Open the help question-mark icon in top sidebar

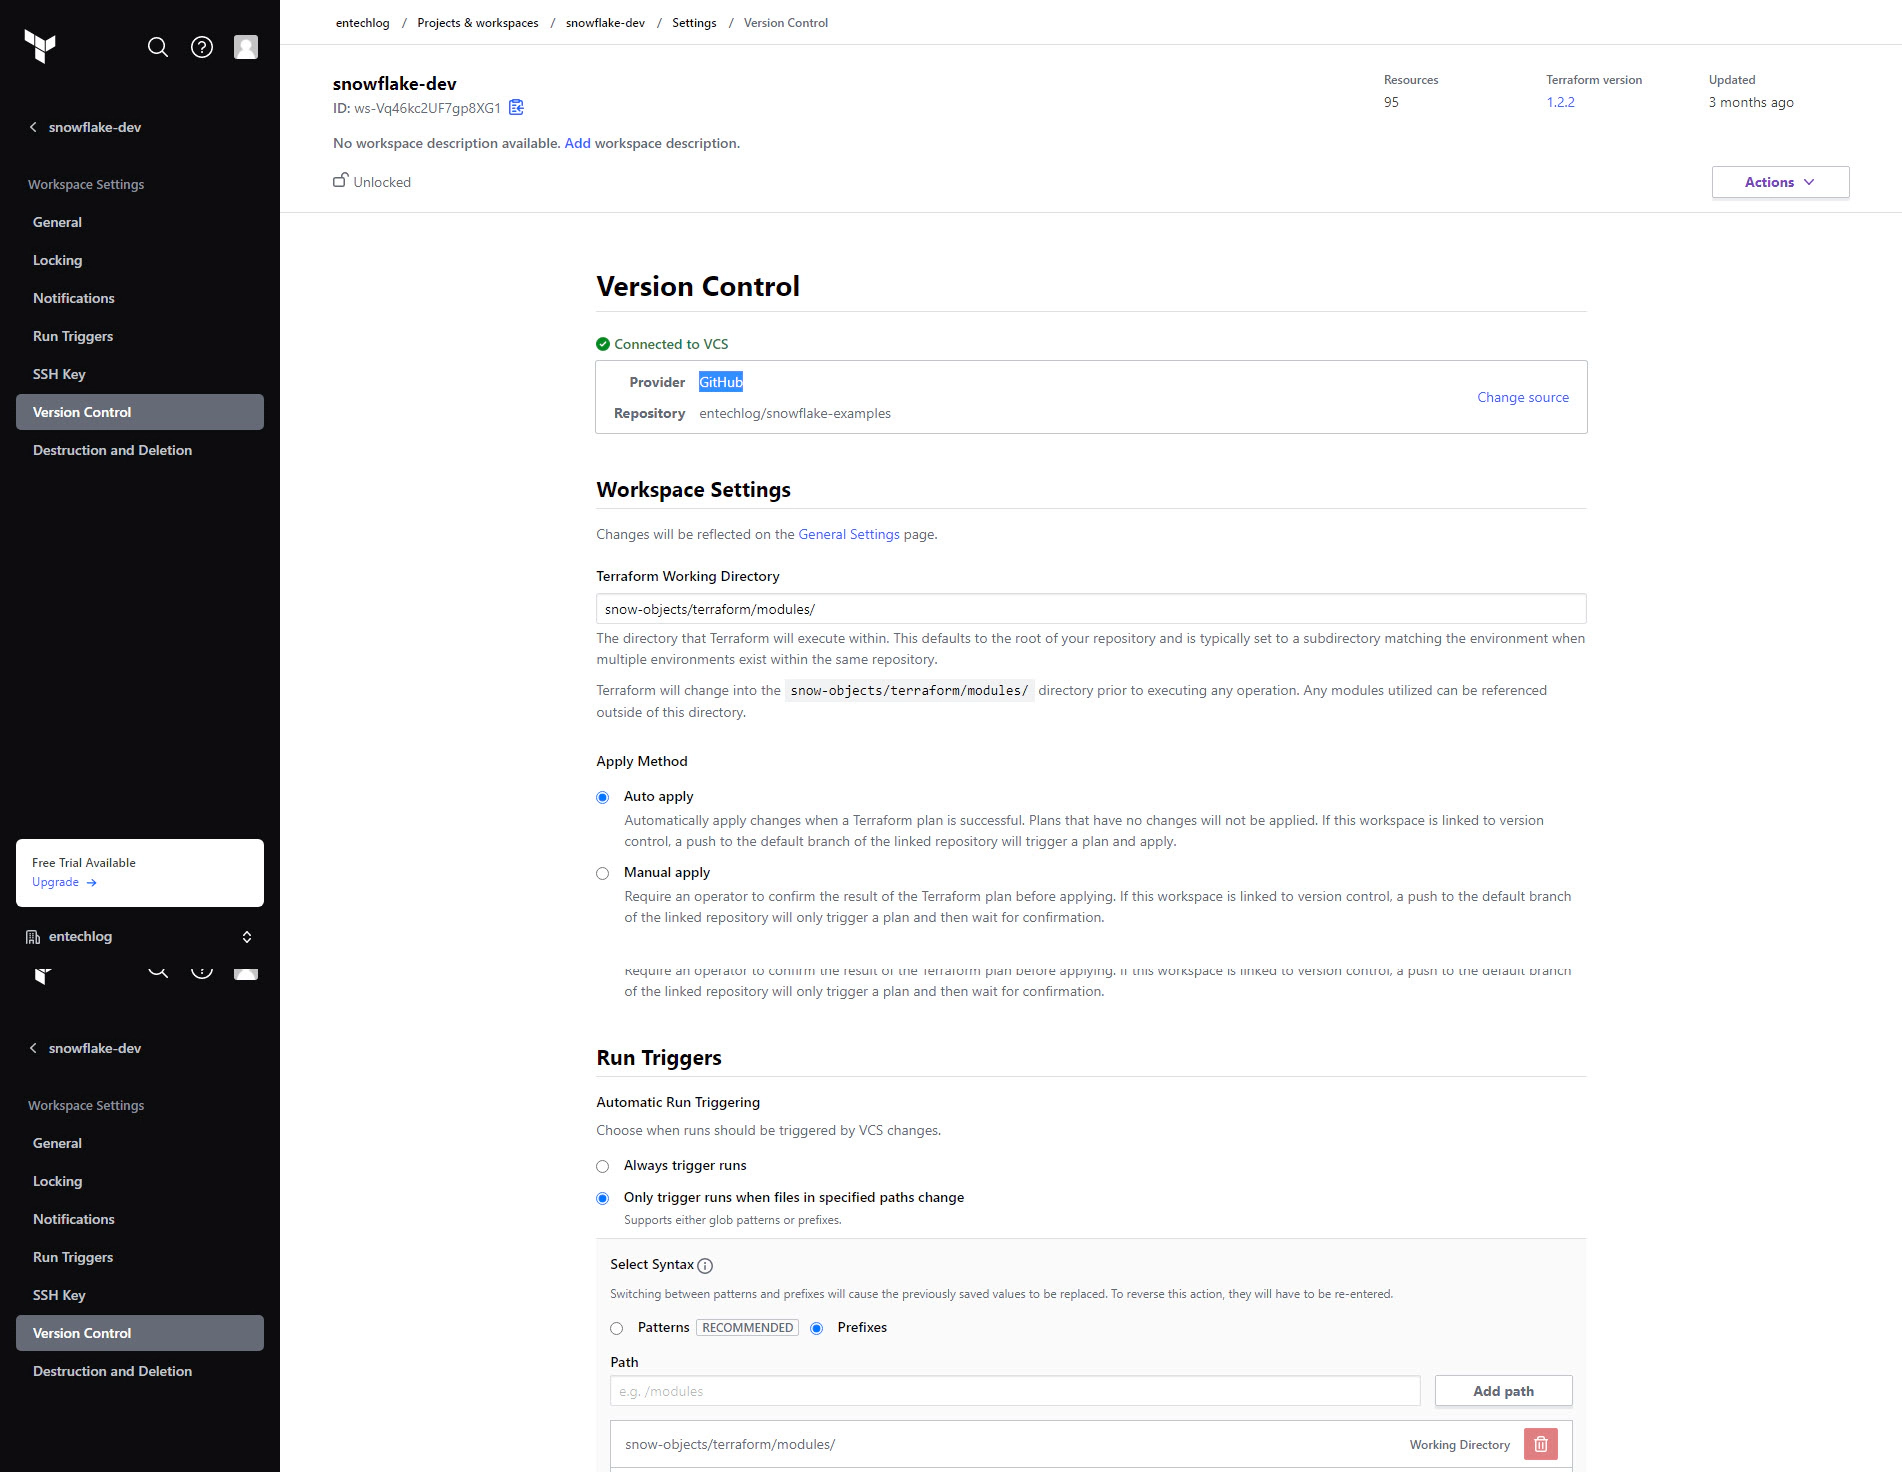202,47
